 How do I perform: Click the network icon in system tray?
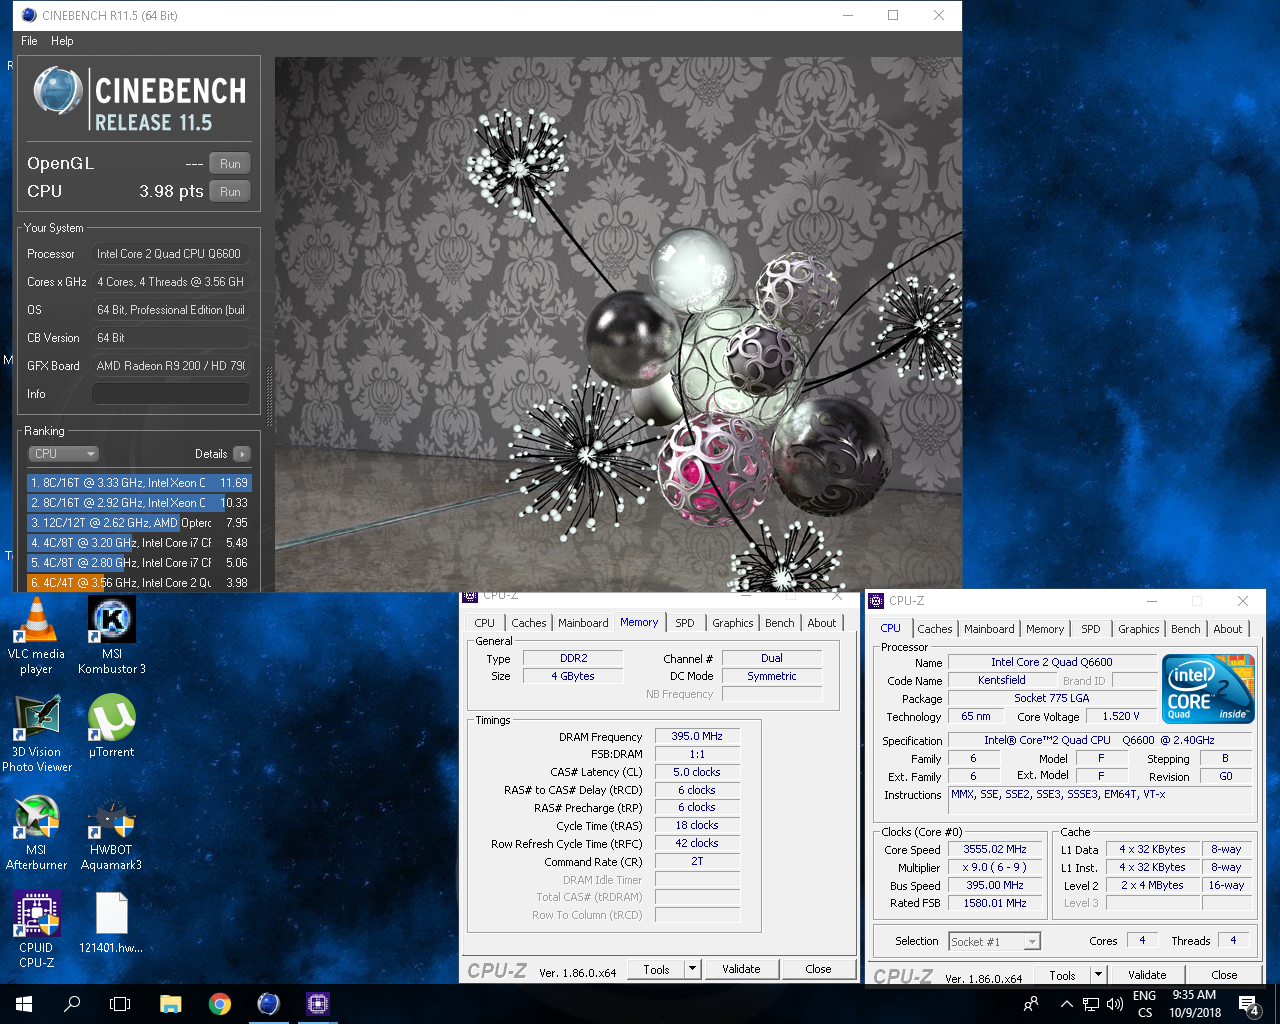tap(1090, 1004)
